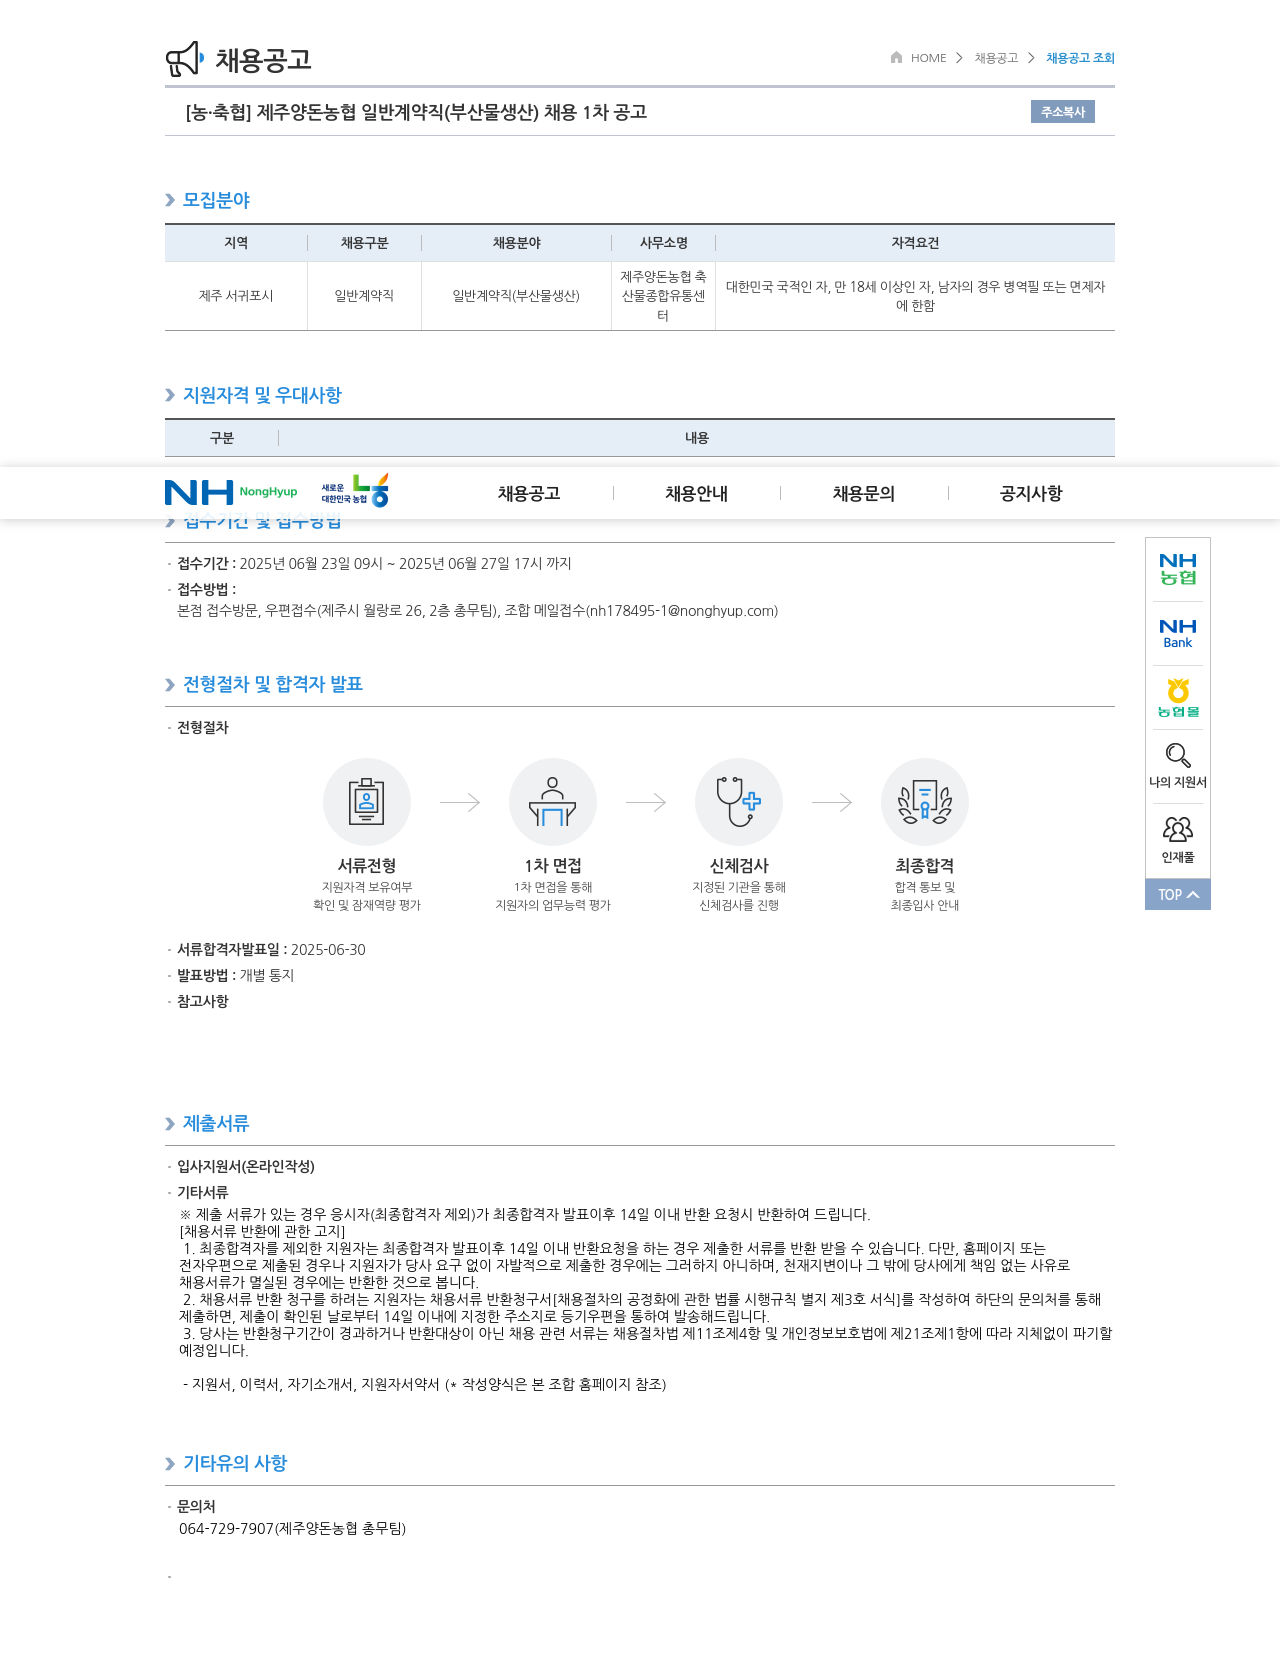This screenshot has height=1654, width=1280.
Task: Click the 제주양돈농협 축산물종합유통센터 cell
Action: [x=663, y=296]
